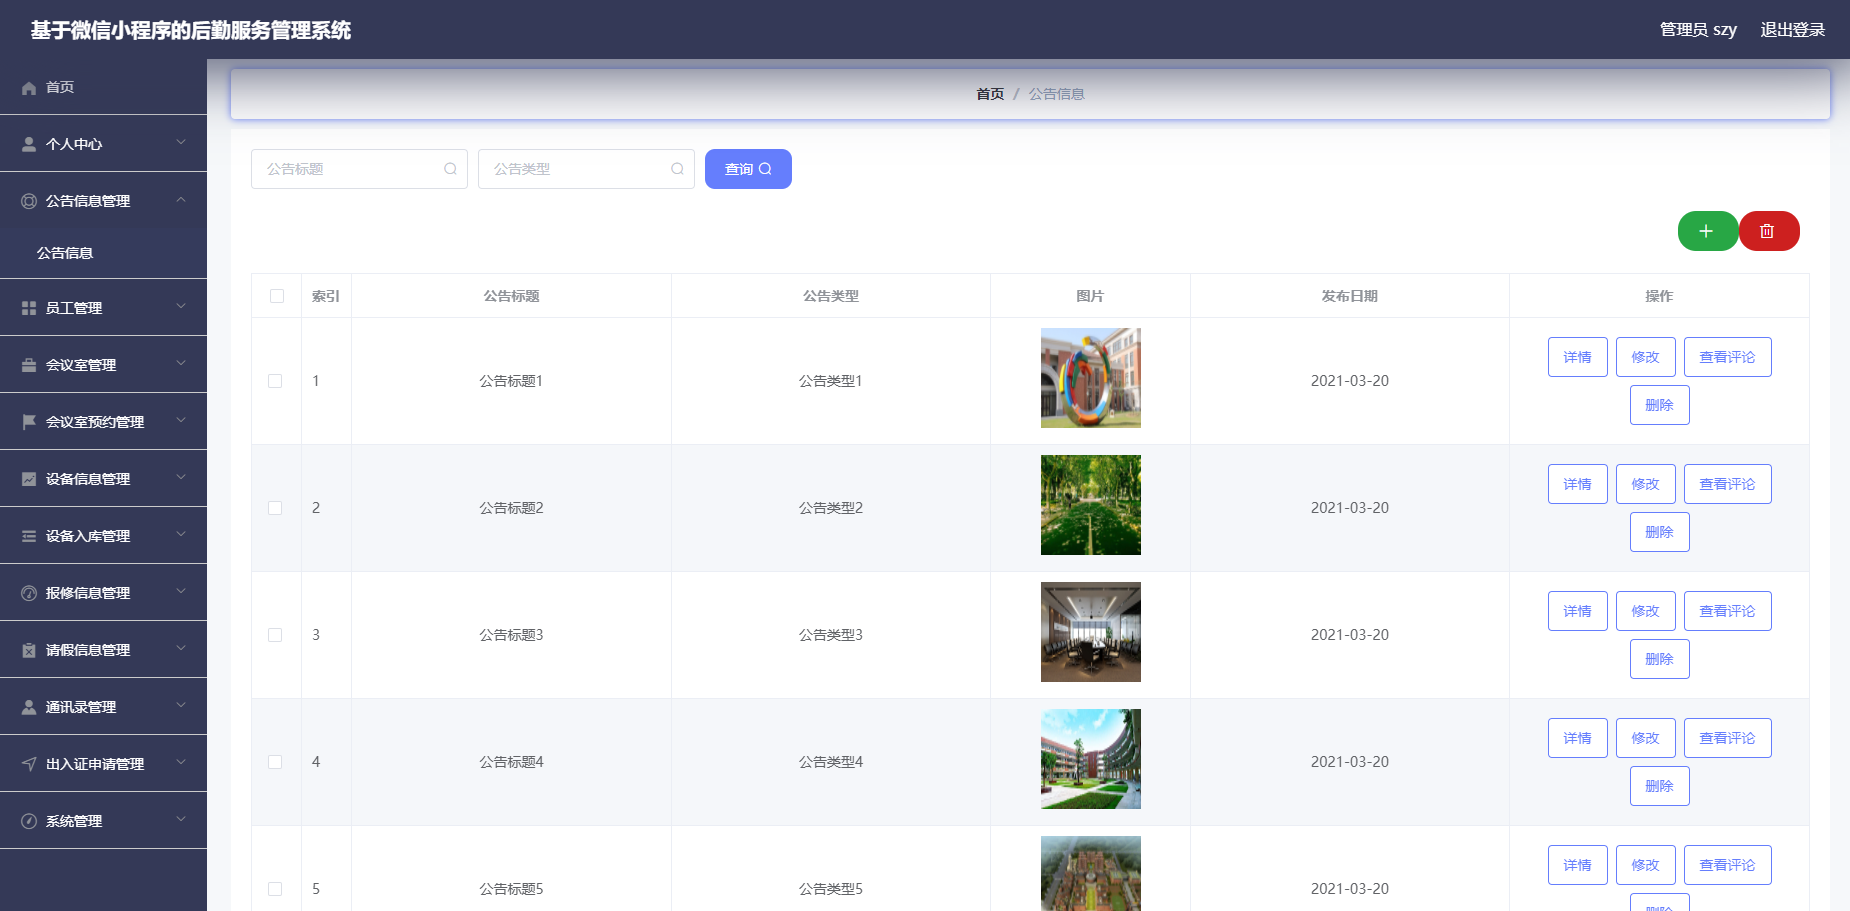Click the chart icon for 设备信息管理
1850x911 pixels.
point(29,479)
